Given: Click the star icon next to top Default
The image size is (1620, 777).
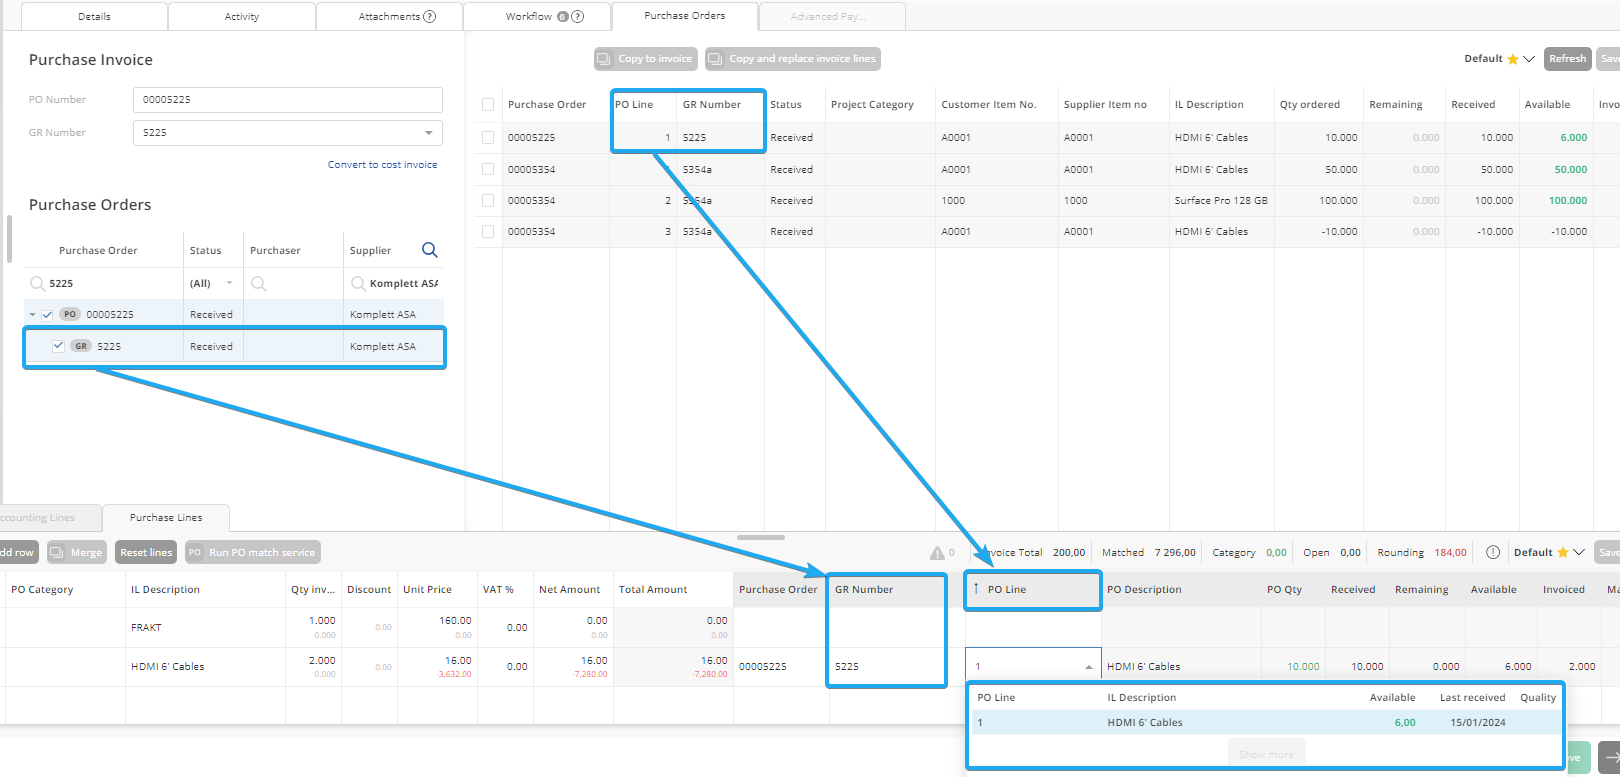Looking at the screenshot, I should point(1513,59).
